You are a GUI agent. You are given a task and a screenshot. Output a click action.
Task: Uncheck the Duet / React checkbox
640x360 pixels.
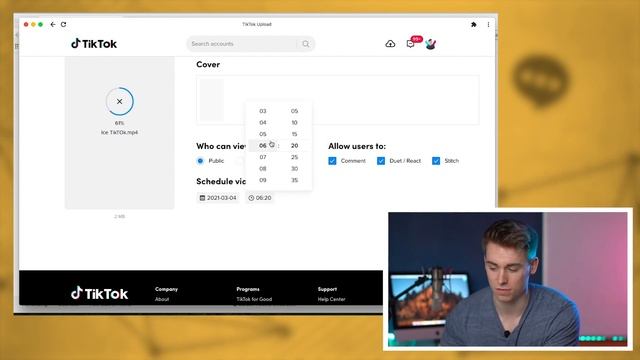click(x=381, y=161)
